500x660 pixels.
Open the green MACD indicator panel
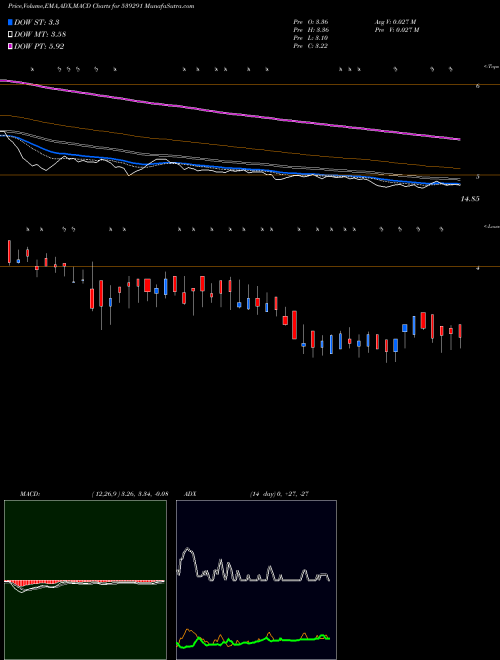tap(85, 580)
